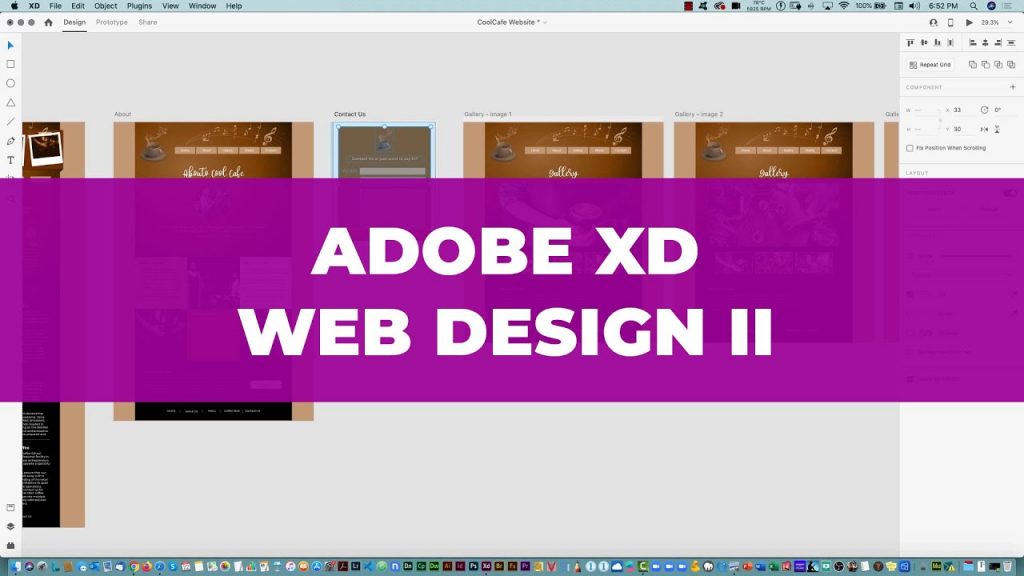Screen dimensions: 1024x576
Task: Click the Repeat Grid button
Action: [x=930, y=64]
